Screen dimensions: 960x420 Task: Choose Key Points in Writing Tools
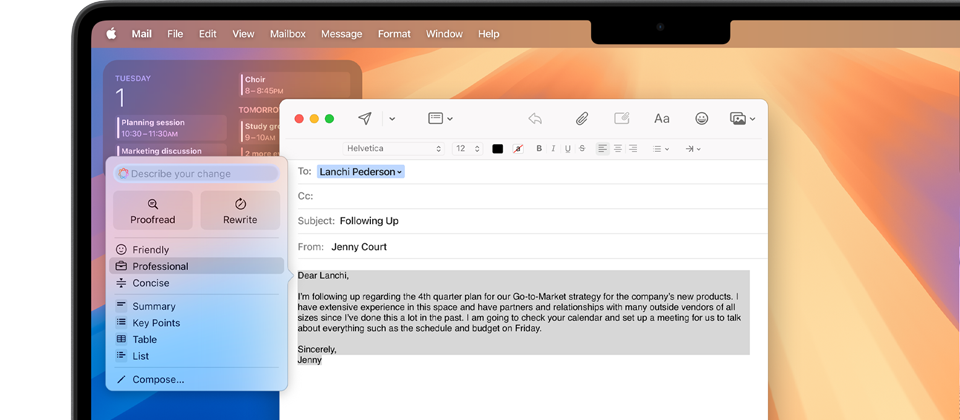click(x=156, y=323)
